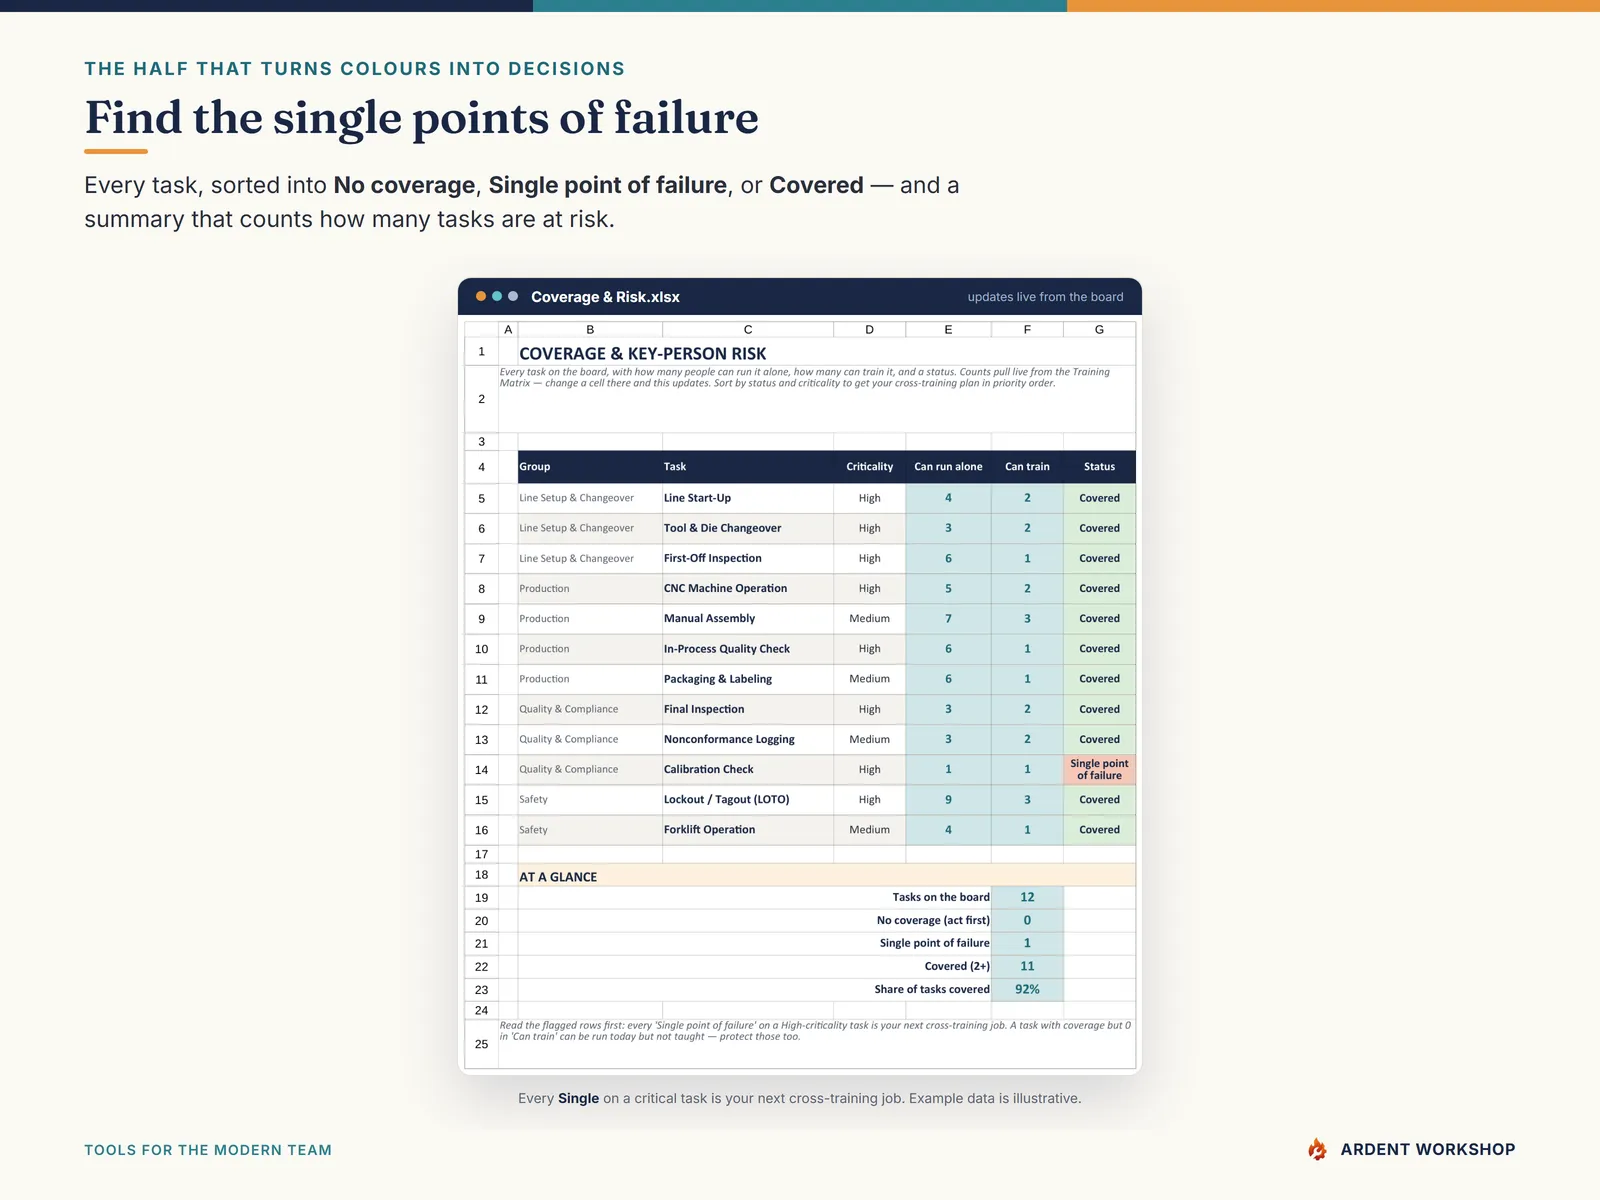Click the AT A GLANCE section header
Viewport: 1600px width, 1200px height.
tap(826, 876)
